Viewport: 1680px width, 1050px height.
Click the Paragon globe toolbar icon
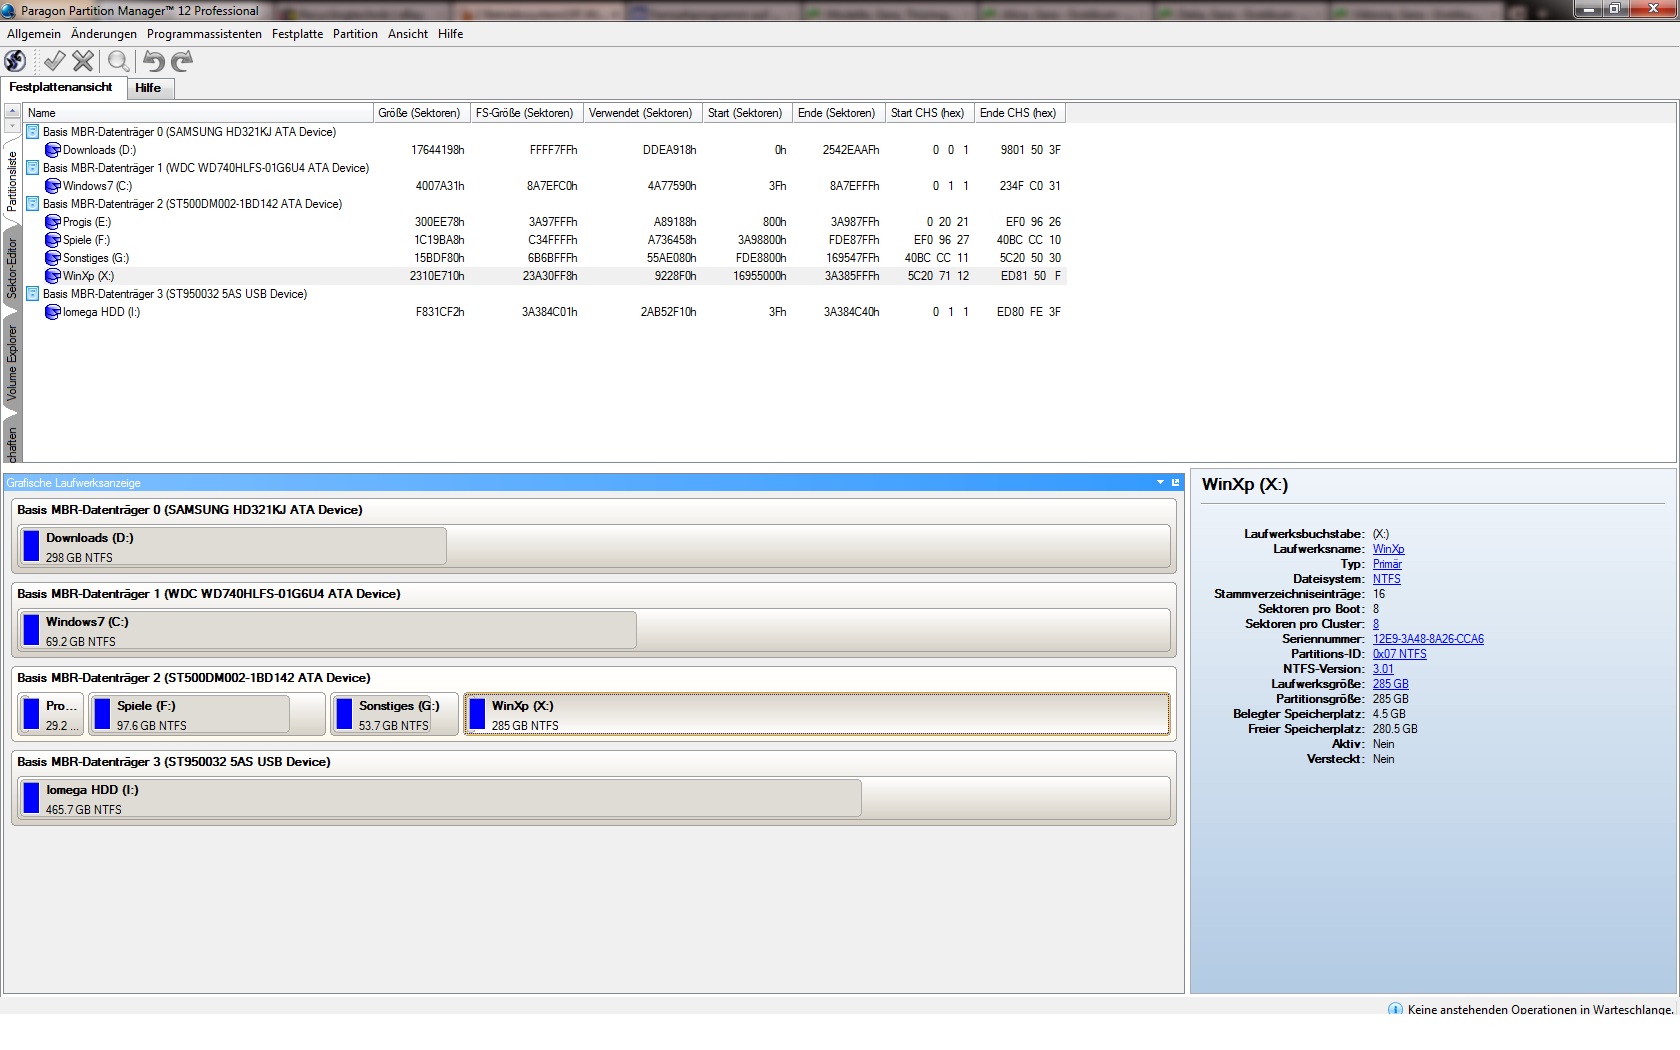coord(15,61)
